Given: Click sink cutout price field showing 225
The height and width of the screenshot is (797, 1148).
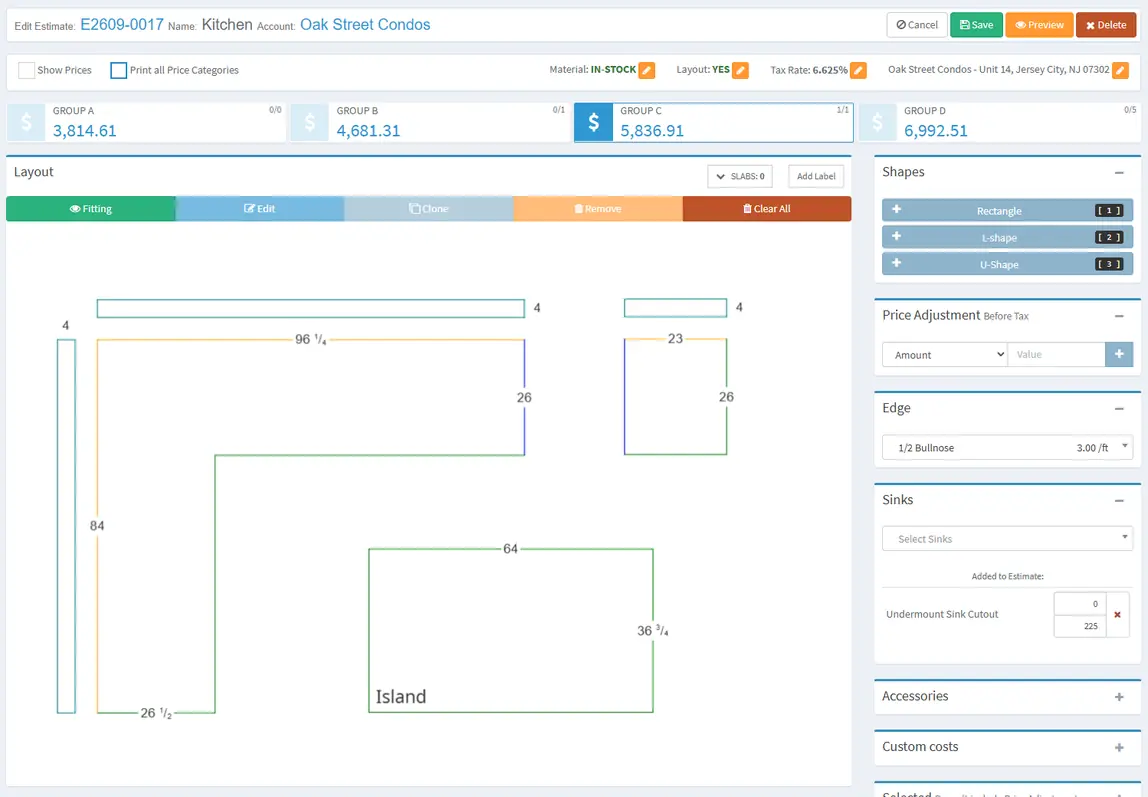Looking at the screenshot, I should pos(1079,626).
